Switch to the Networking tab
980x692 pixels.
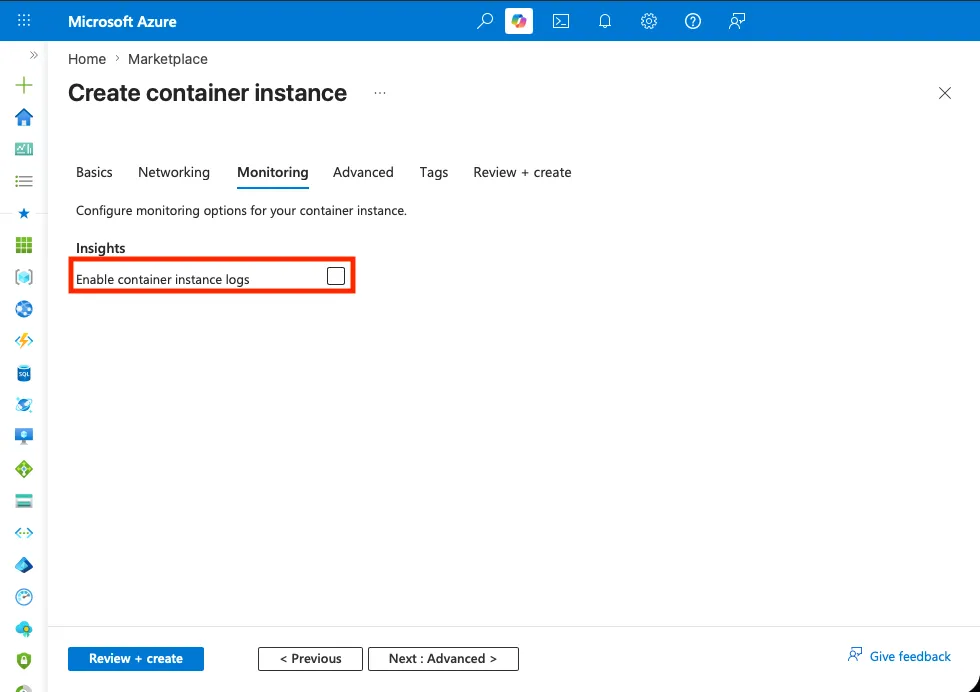[174, 173]
